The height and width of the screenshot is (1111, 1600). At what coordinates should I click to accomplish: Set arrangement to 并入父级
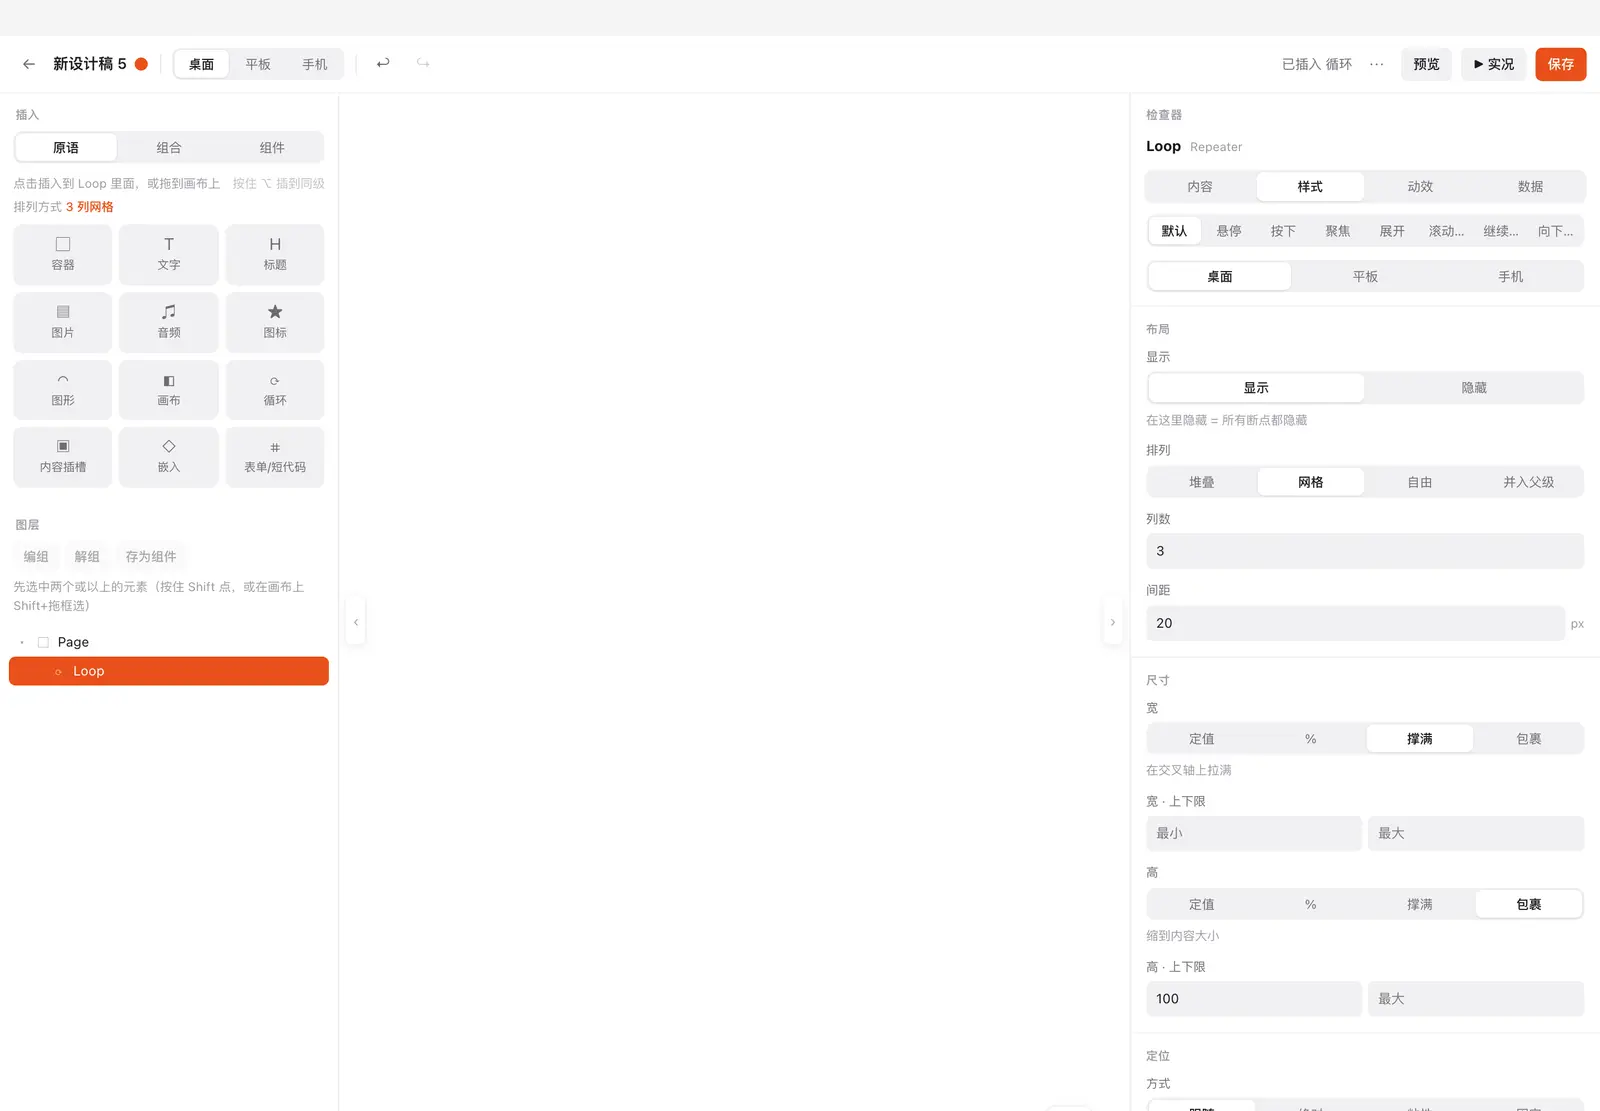[1529, 482]
